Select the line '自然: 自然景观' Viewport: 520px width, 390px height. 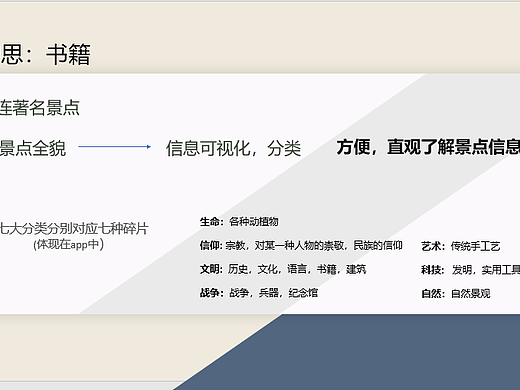point(456,294)
